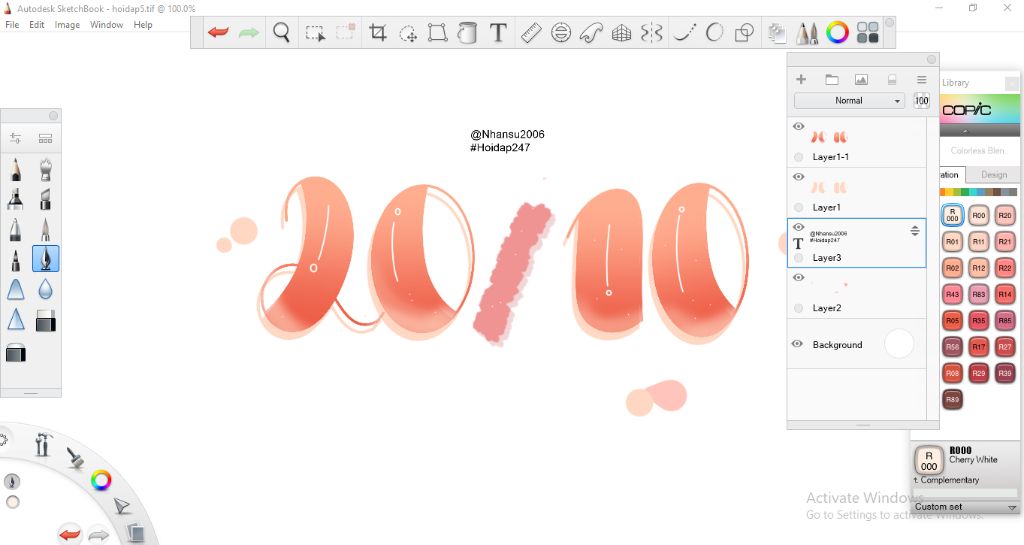
Task: Hide Layer3 text layer eye icon
Action: 798,226
